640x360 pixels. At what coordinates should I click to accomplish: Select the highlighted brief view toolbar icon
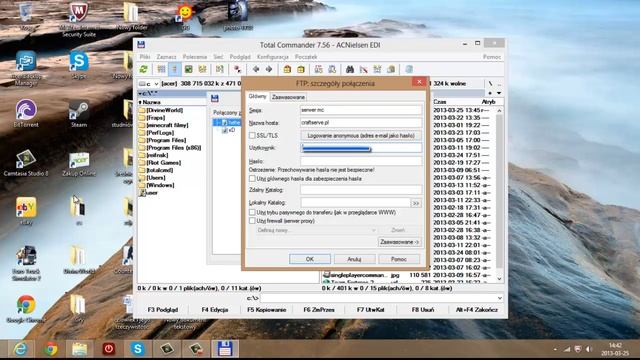(x=175, y=69)
